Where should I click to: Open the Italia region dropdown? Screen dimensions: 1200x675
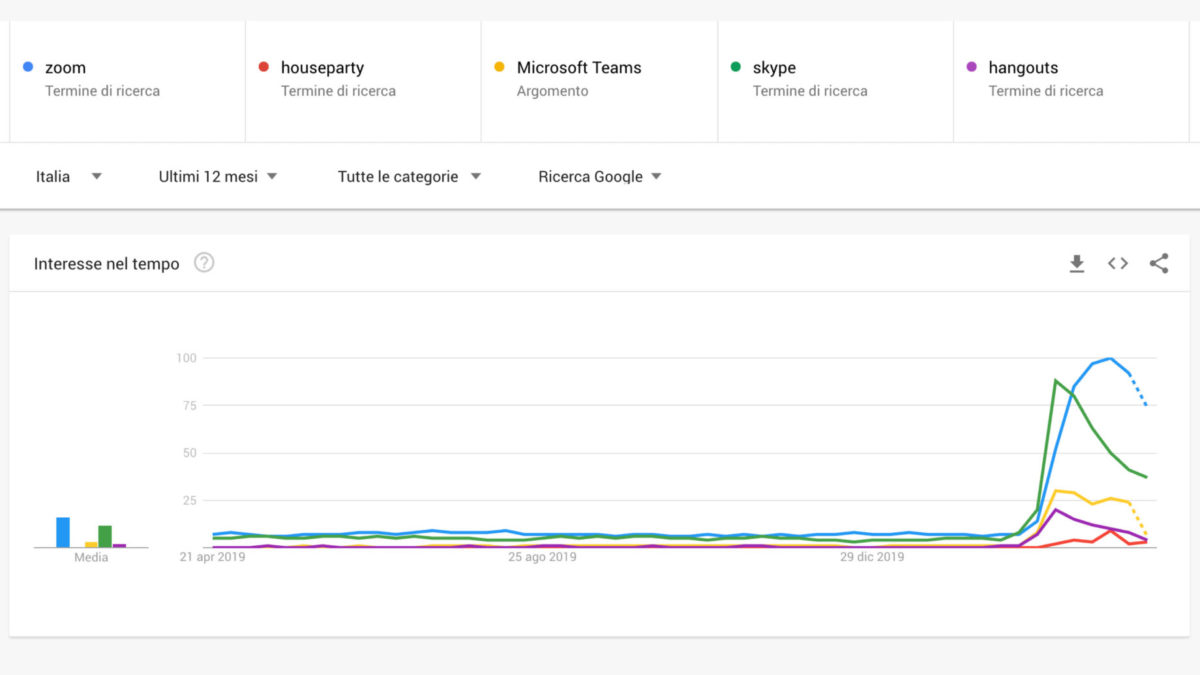(x=69, y=176)
